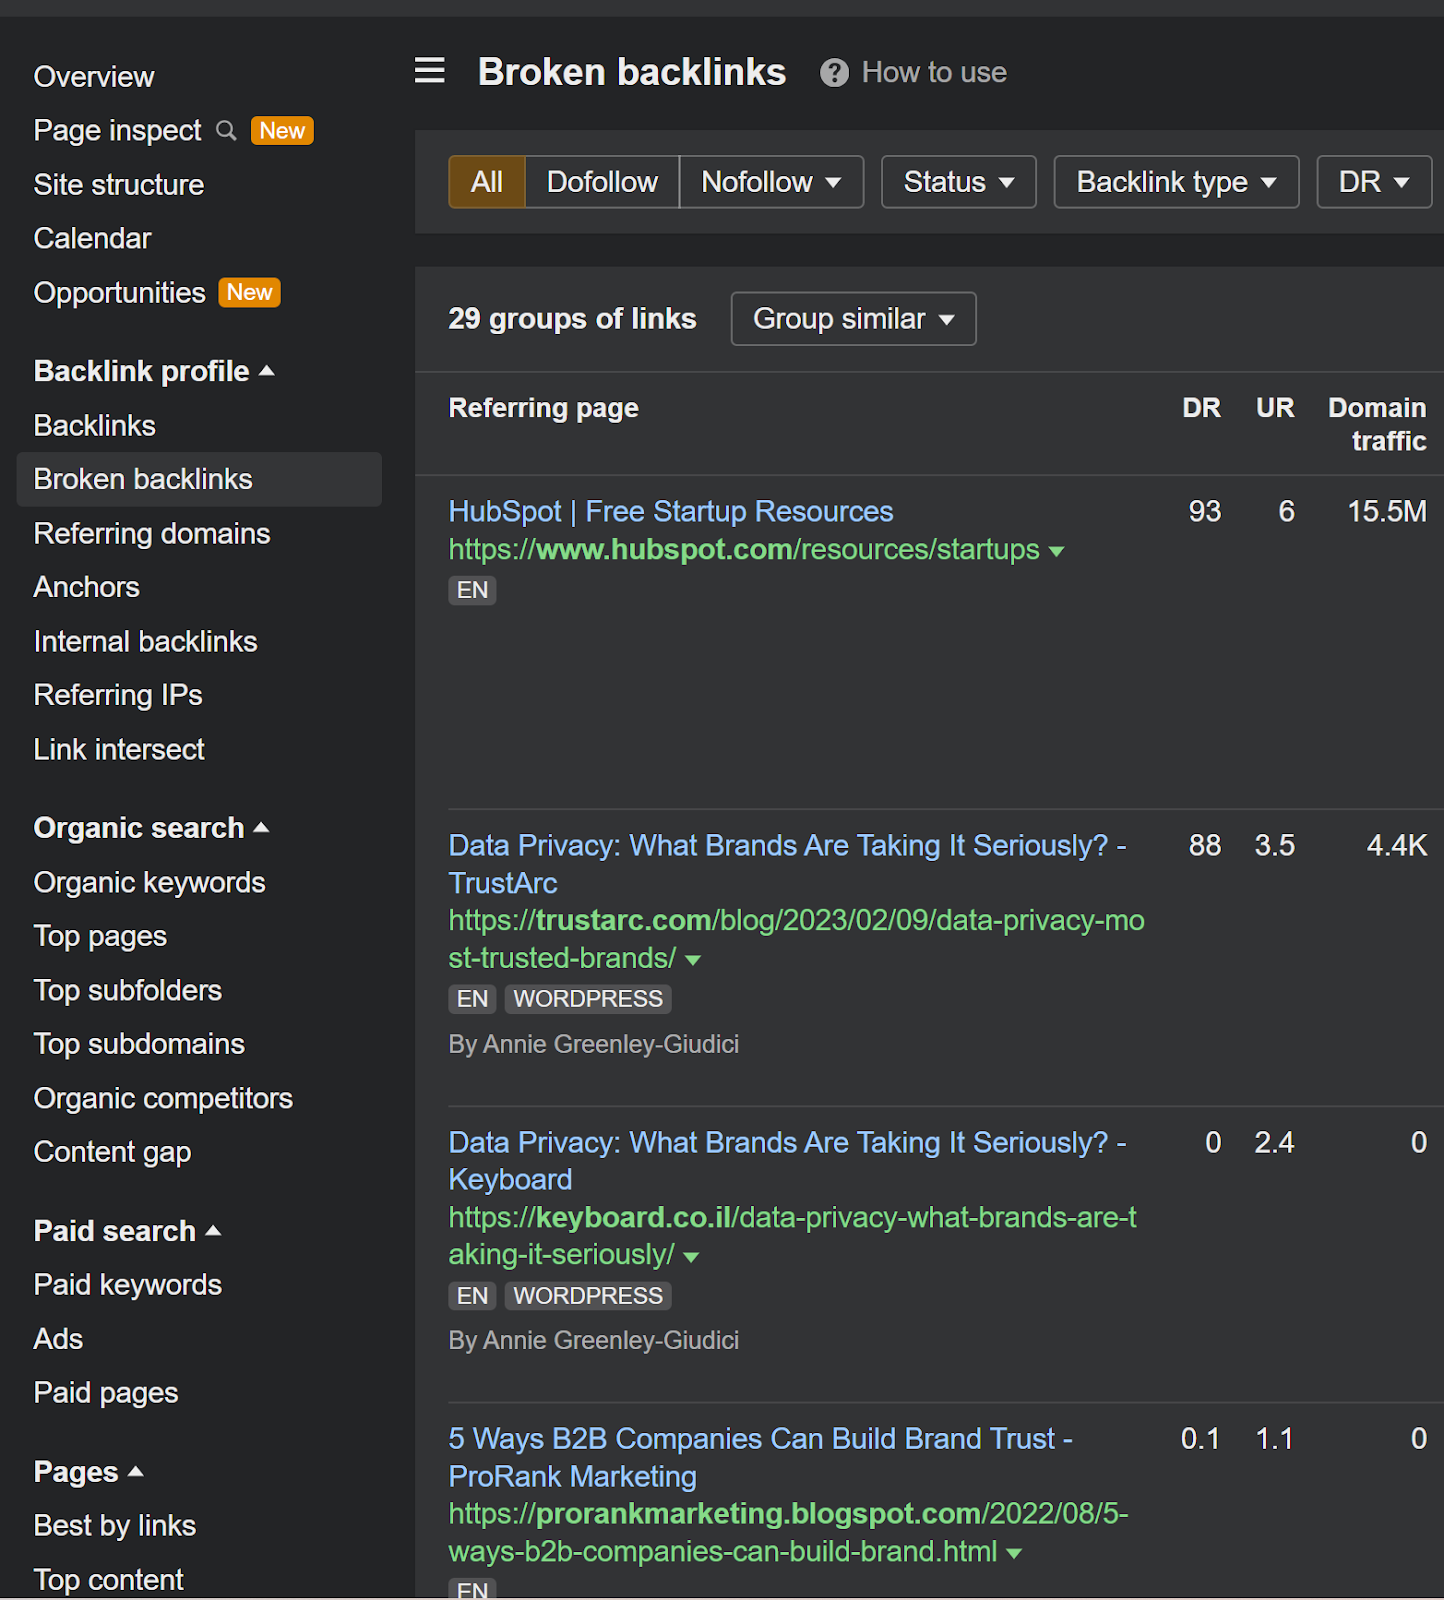1444x1600 pixels.
Task: Open Top subfolders report
Action: click(128, 991)
